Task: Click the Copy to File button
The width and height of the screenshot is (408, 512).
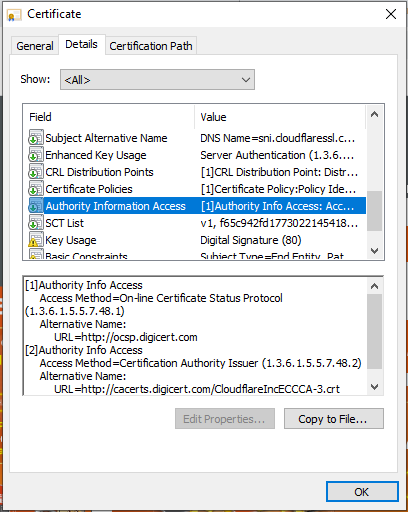Action: click(x=334, y=419)
